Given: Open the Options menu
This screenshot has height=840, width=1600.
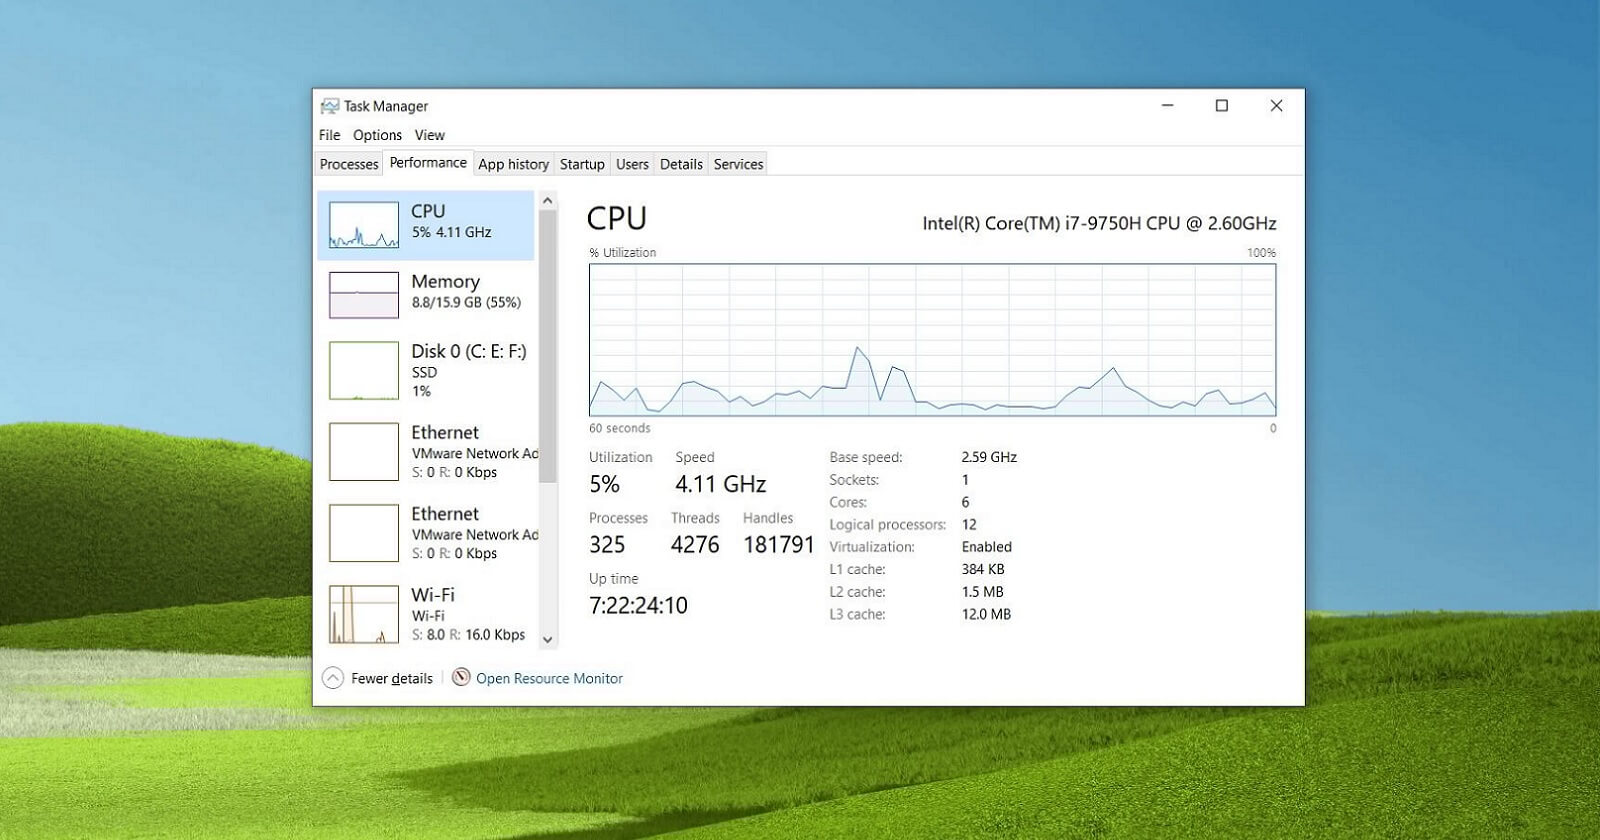Looking at the screenshot, I should [377, 135].
